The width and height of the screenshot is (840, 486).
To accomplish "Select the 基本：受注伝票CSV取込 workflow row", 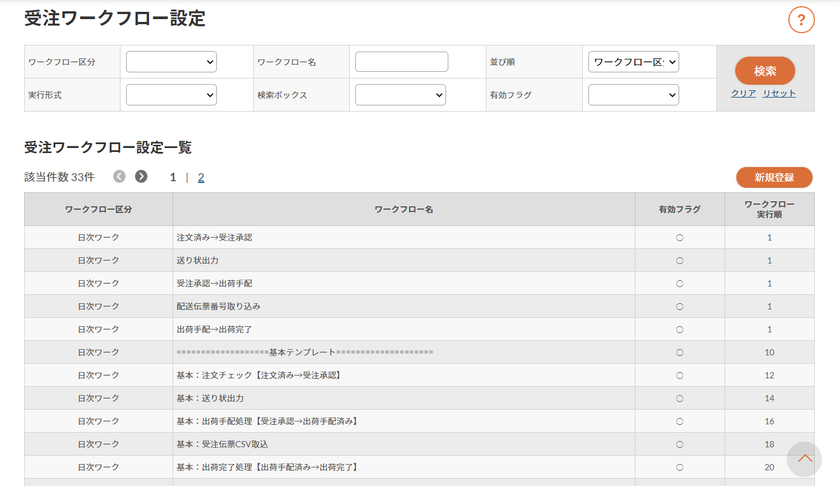I will pyautogui.click(x=419, y=444).
